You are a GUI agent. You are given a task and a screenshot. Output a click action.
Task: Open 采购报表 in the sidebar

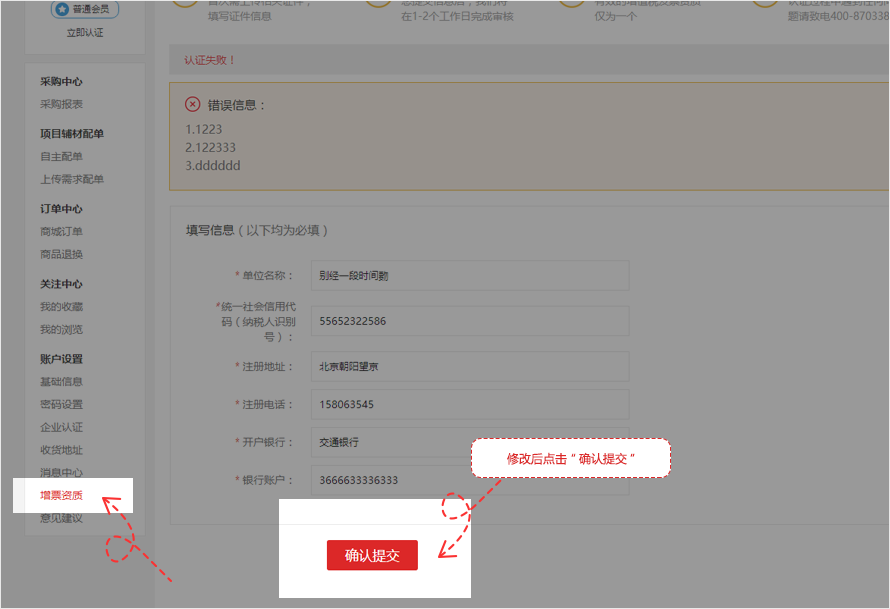(x=62, y=104)
